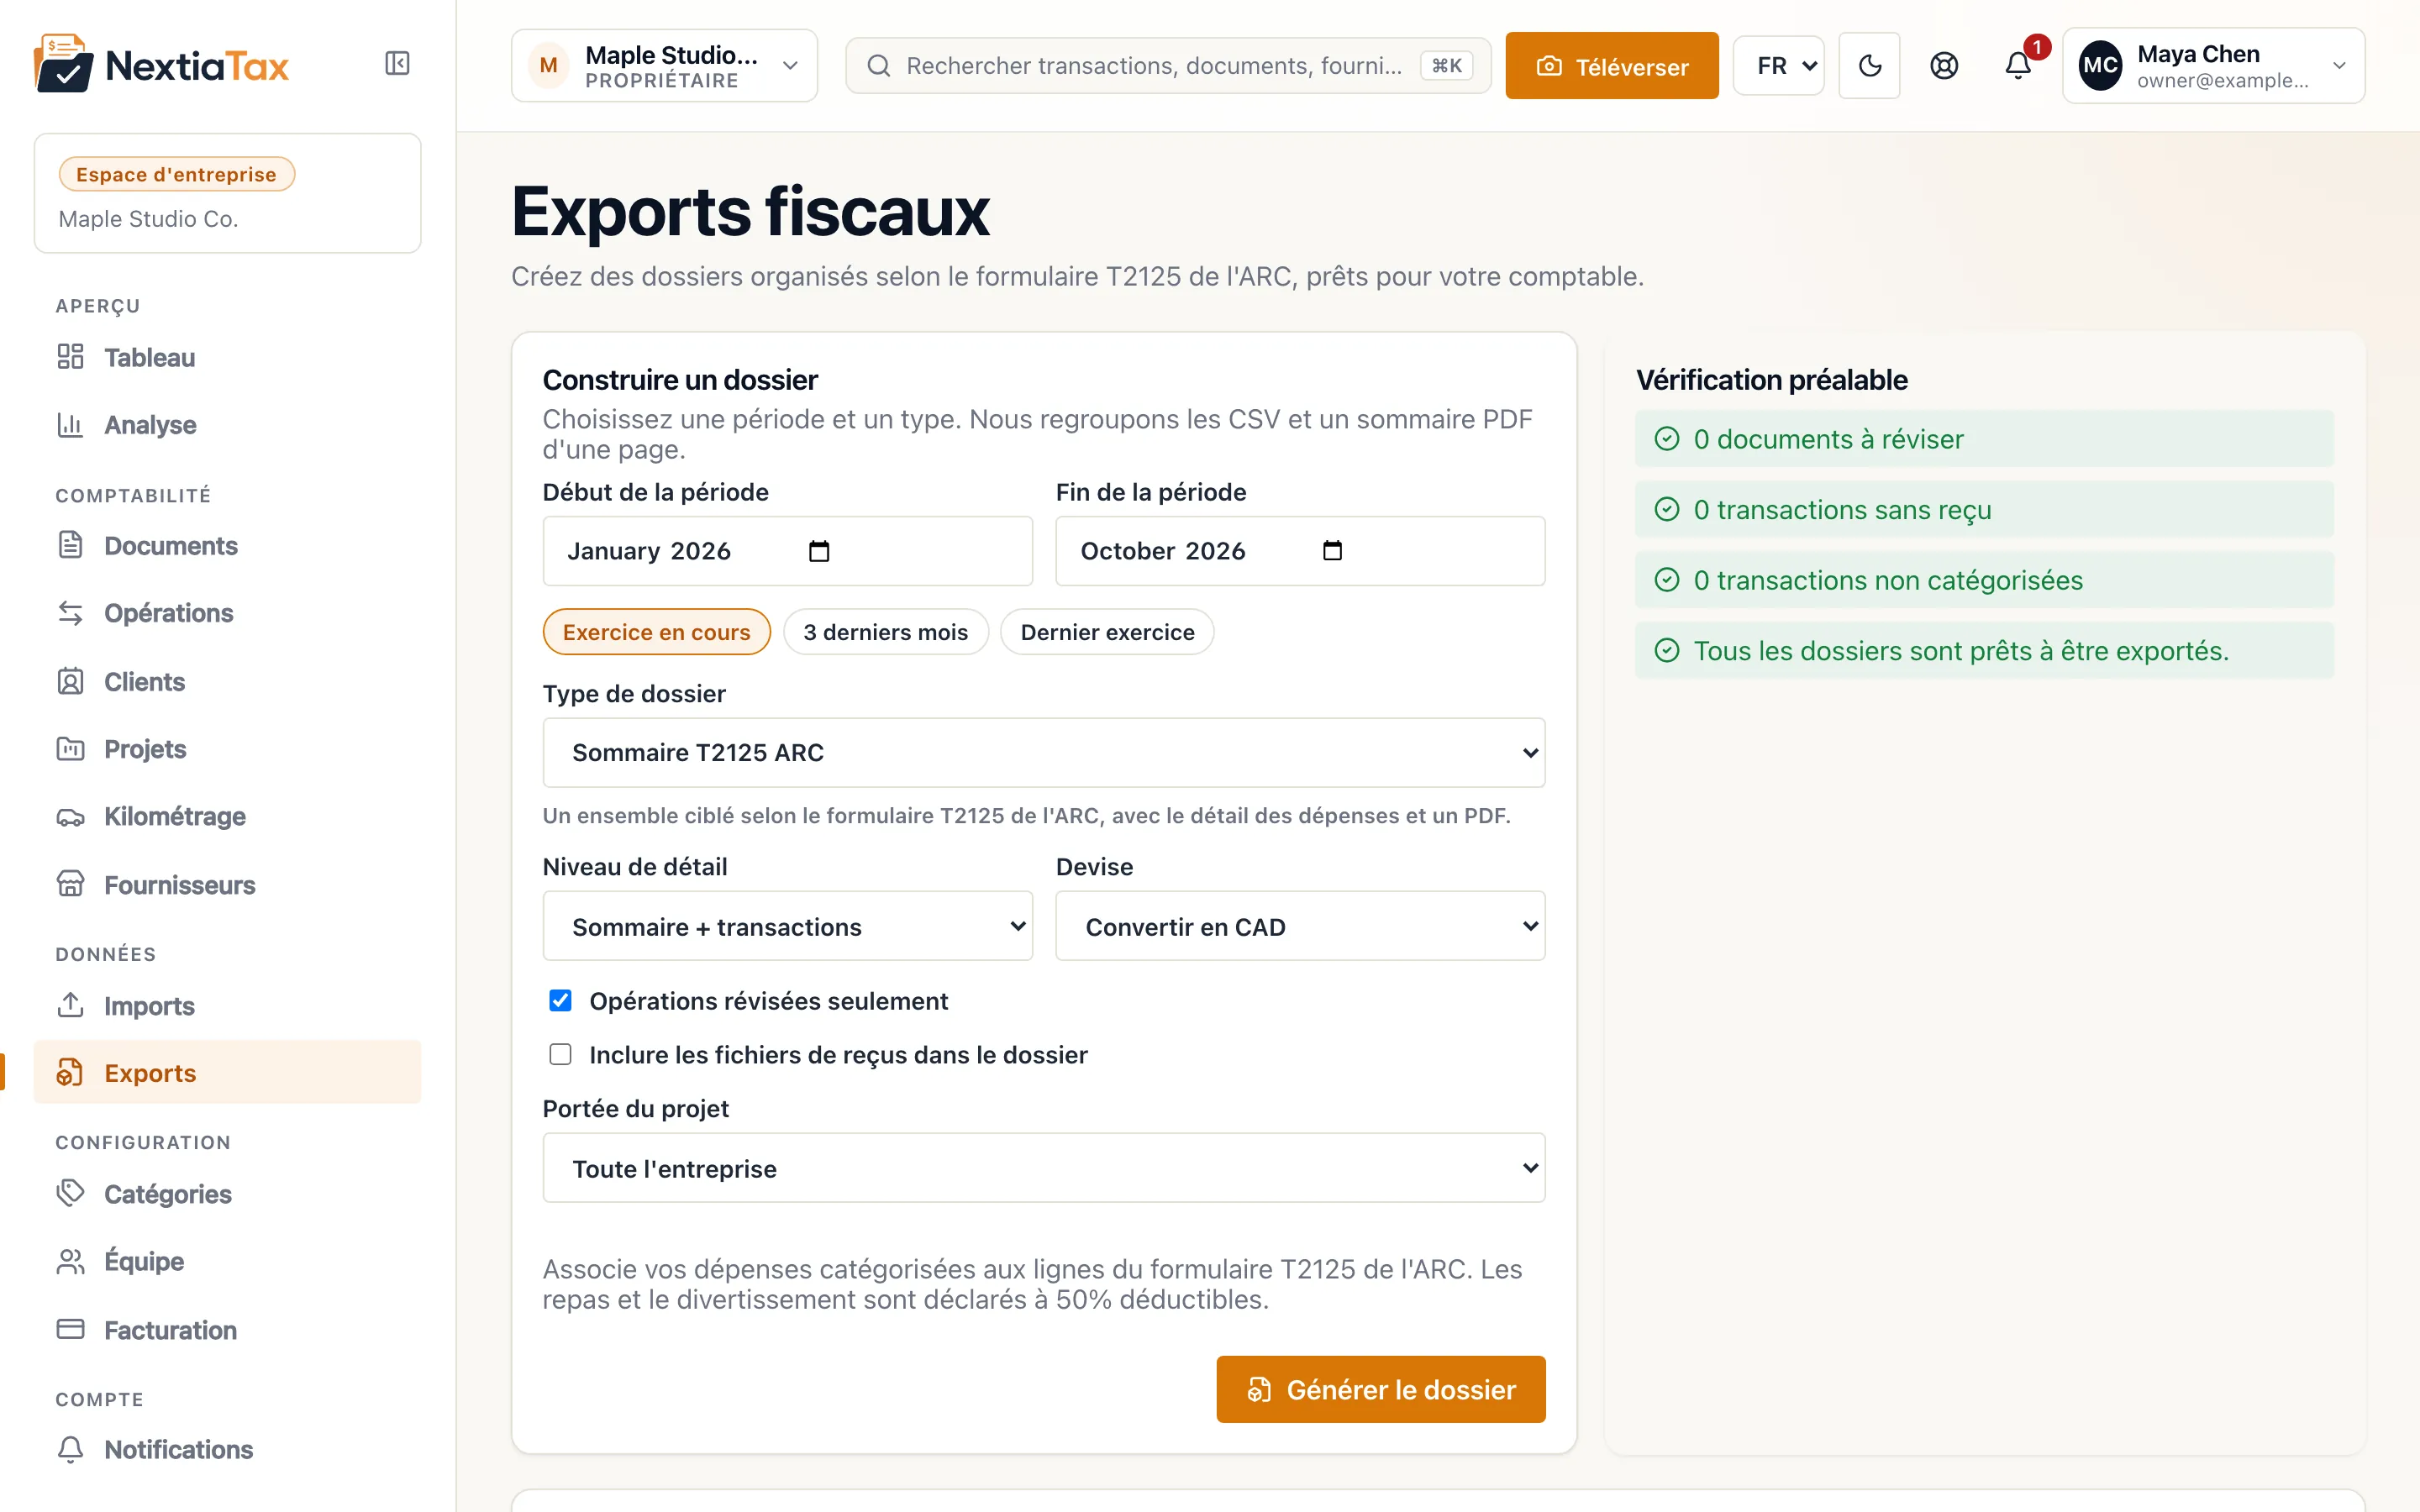2420x1512 pixels.
Task: Toggle dark mode moon icon
Action: pyautogui.click(x=1869, y=66)
